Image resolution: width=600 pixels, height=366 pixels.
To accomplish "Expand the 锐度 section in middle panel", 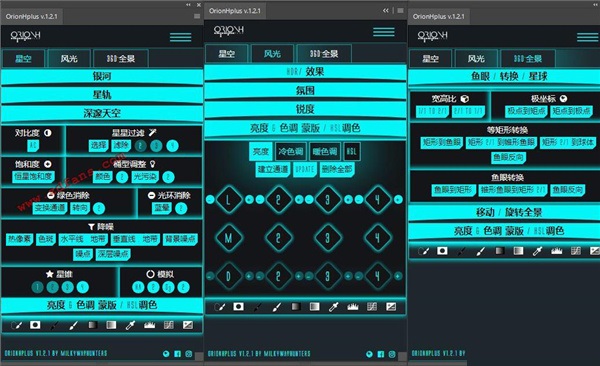I will pos(305,109).
